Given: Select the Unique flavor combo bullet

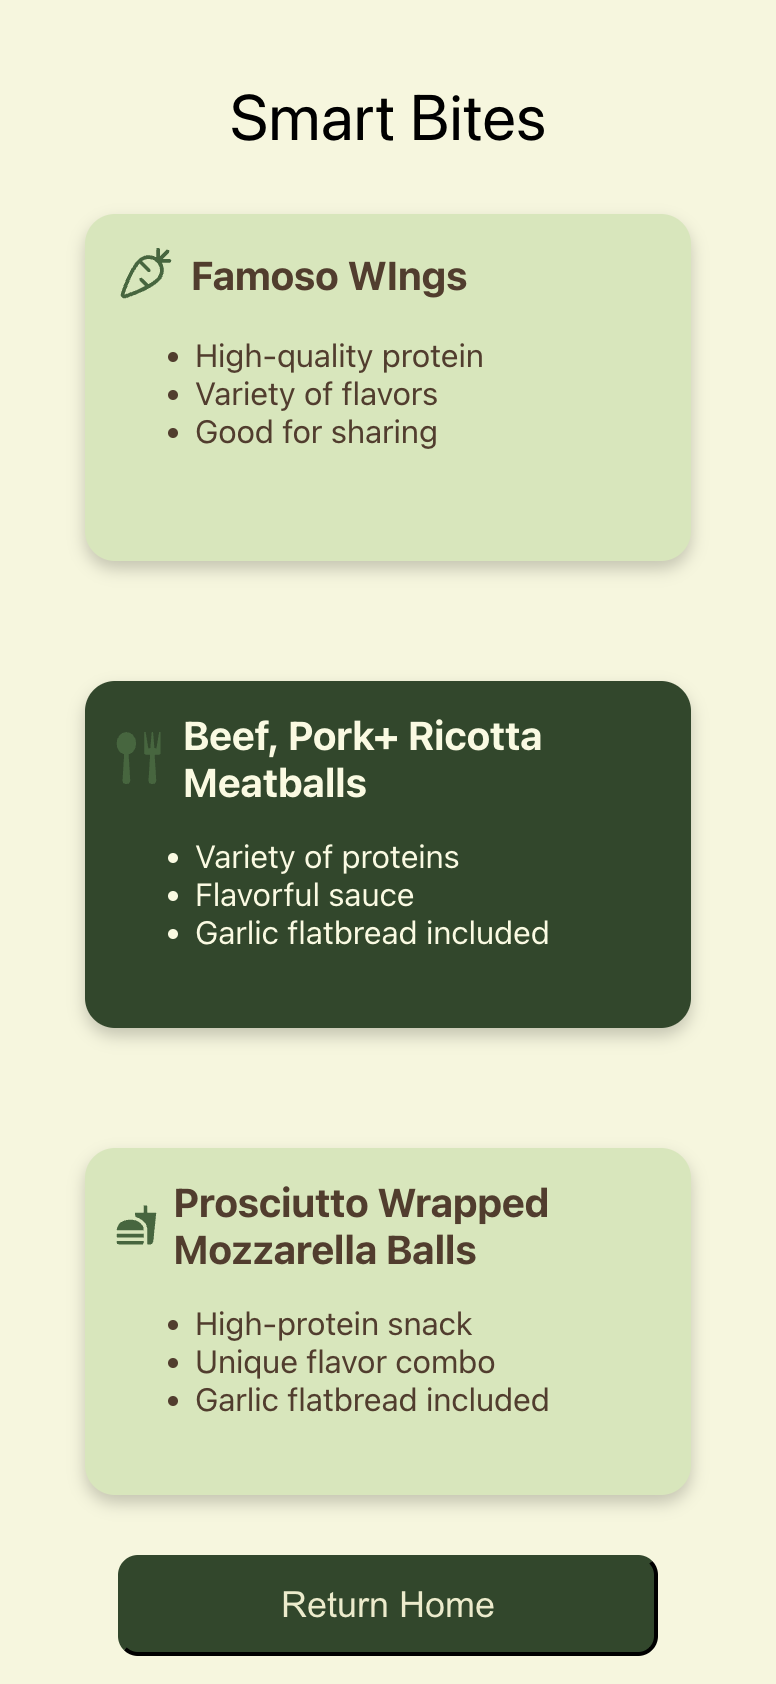Looking at the screenshot, I should [x=345, y=1362].
